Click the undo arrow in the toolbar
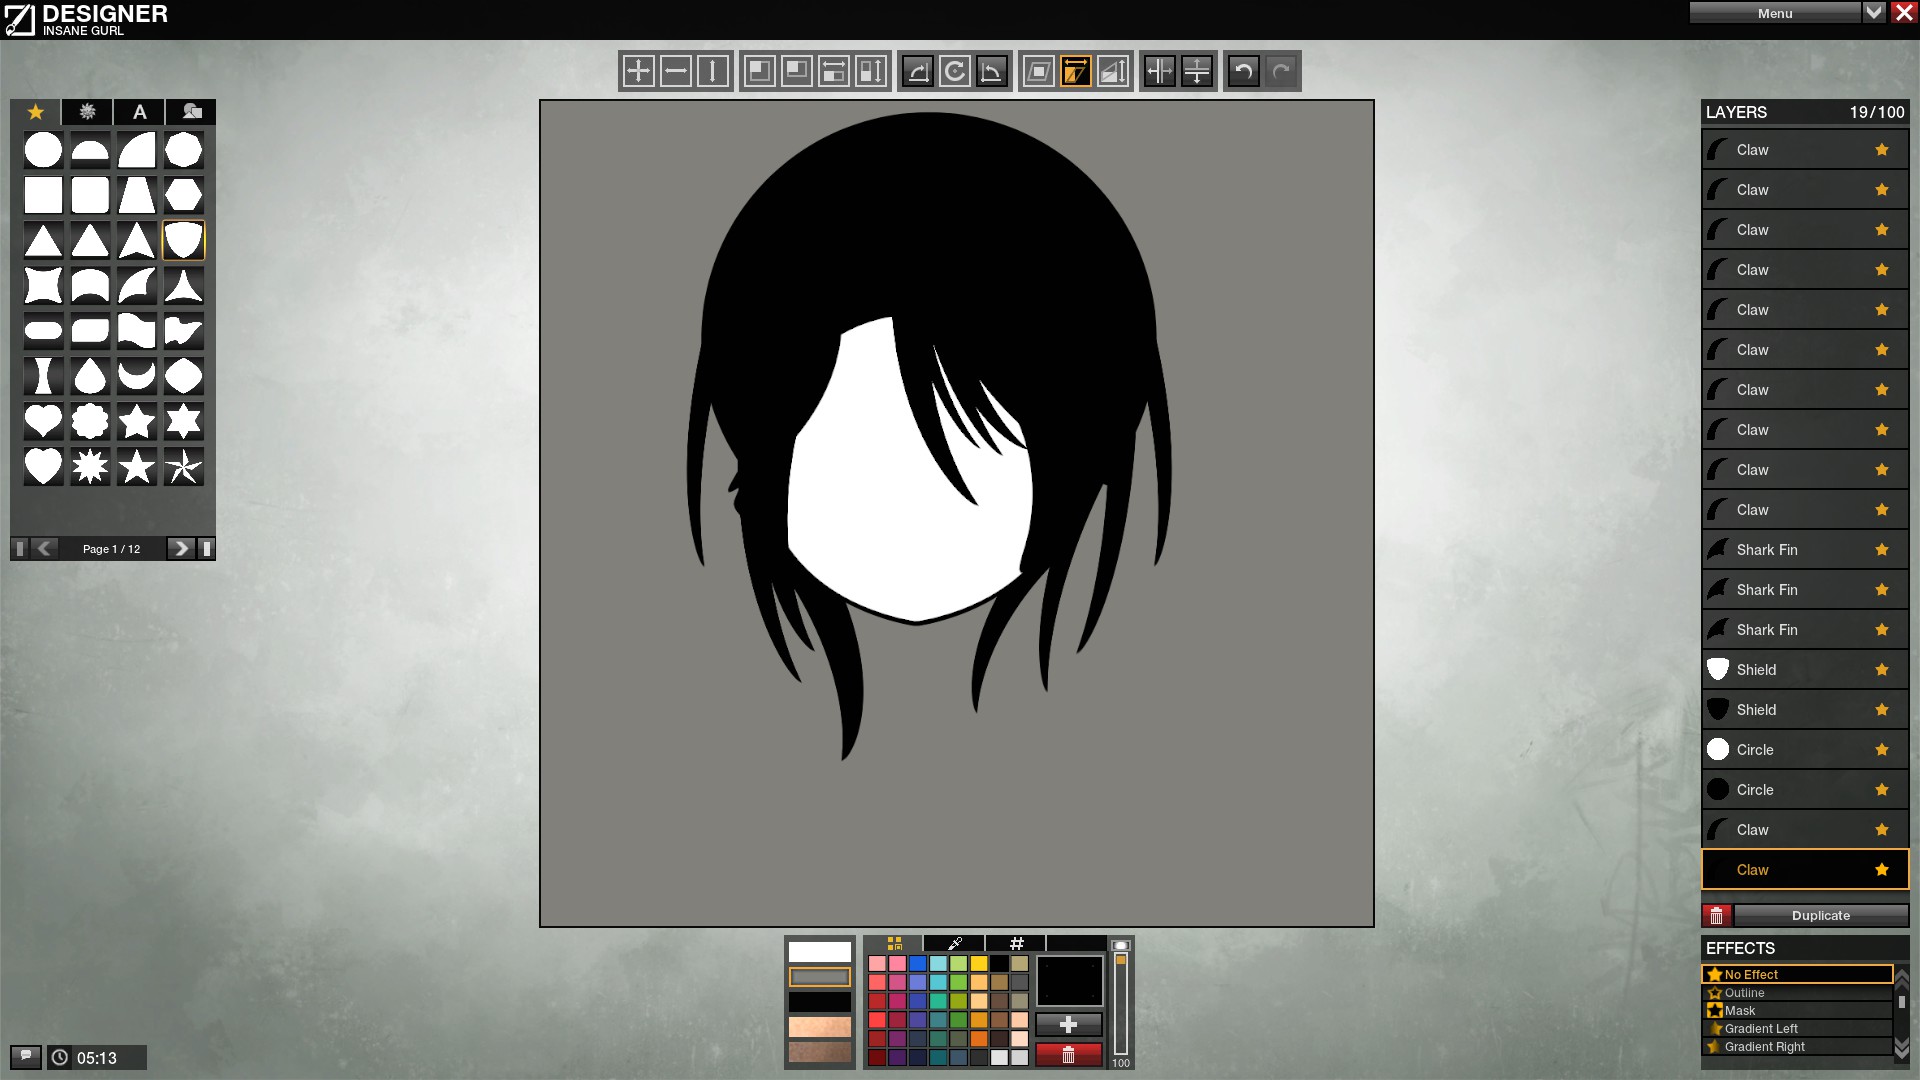 coord(1243,71)
